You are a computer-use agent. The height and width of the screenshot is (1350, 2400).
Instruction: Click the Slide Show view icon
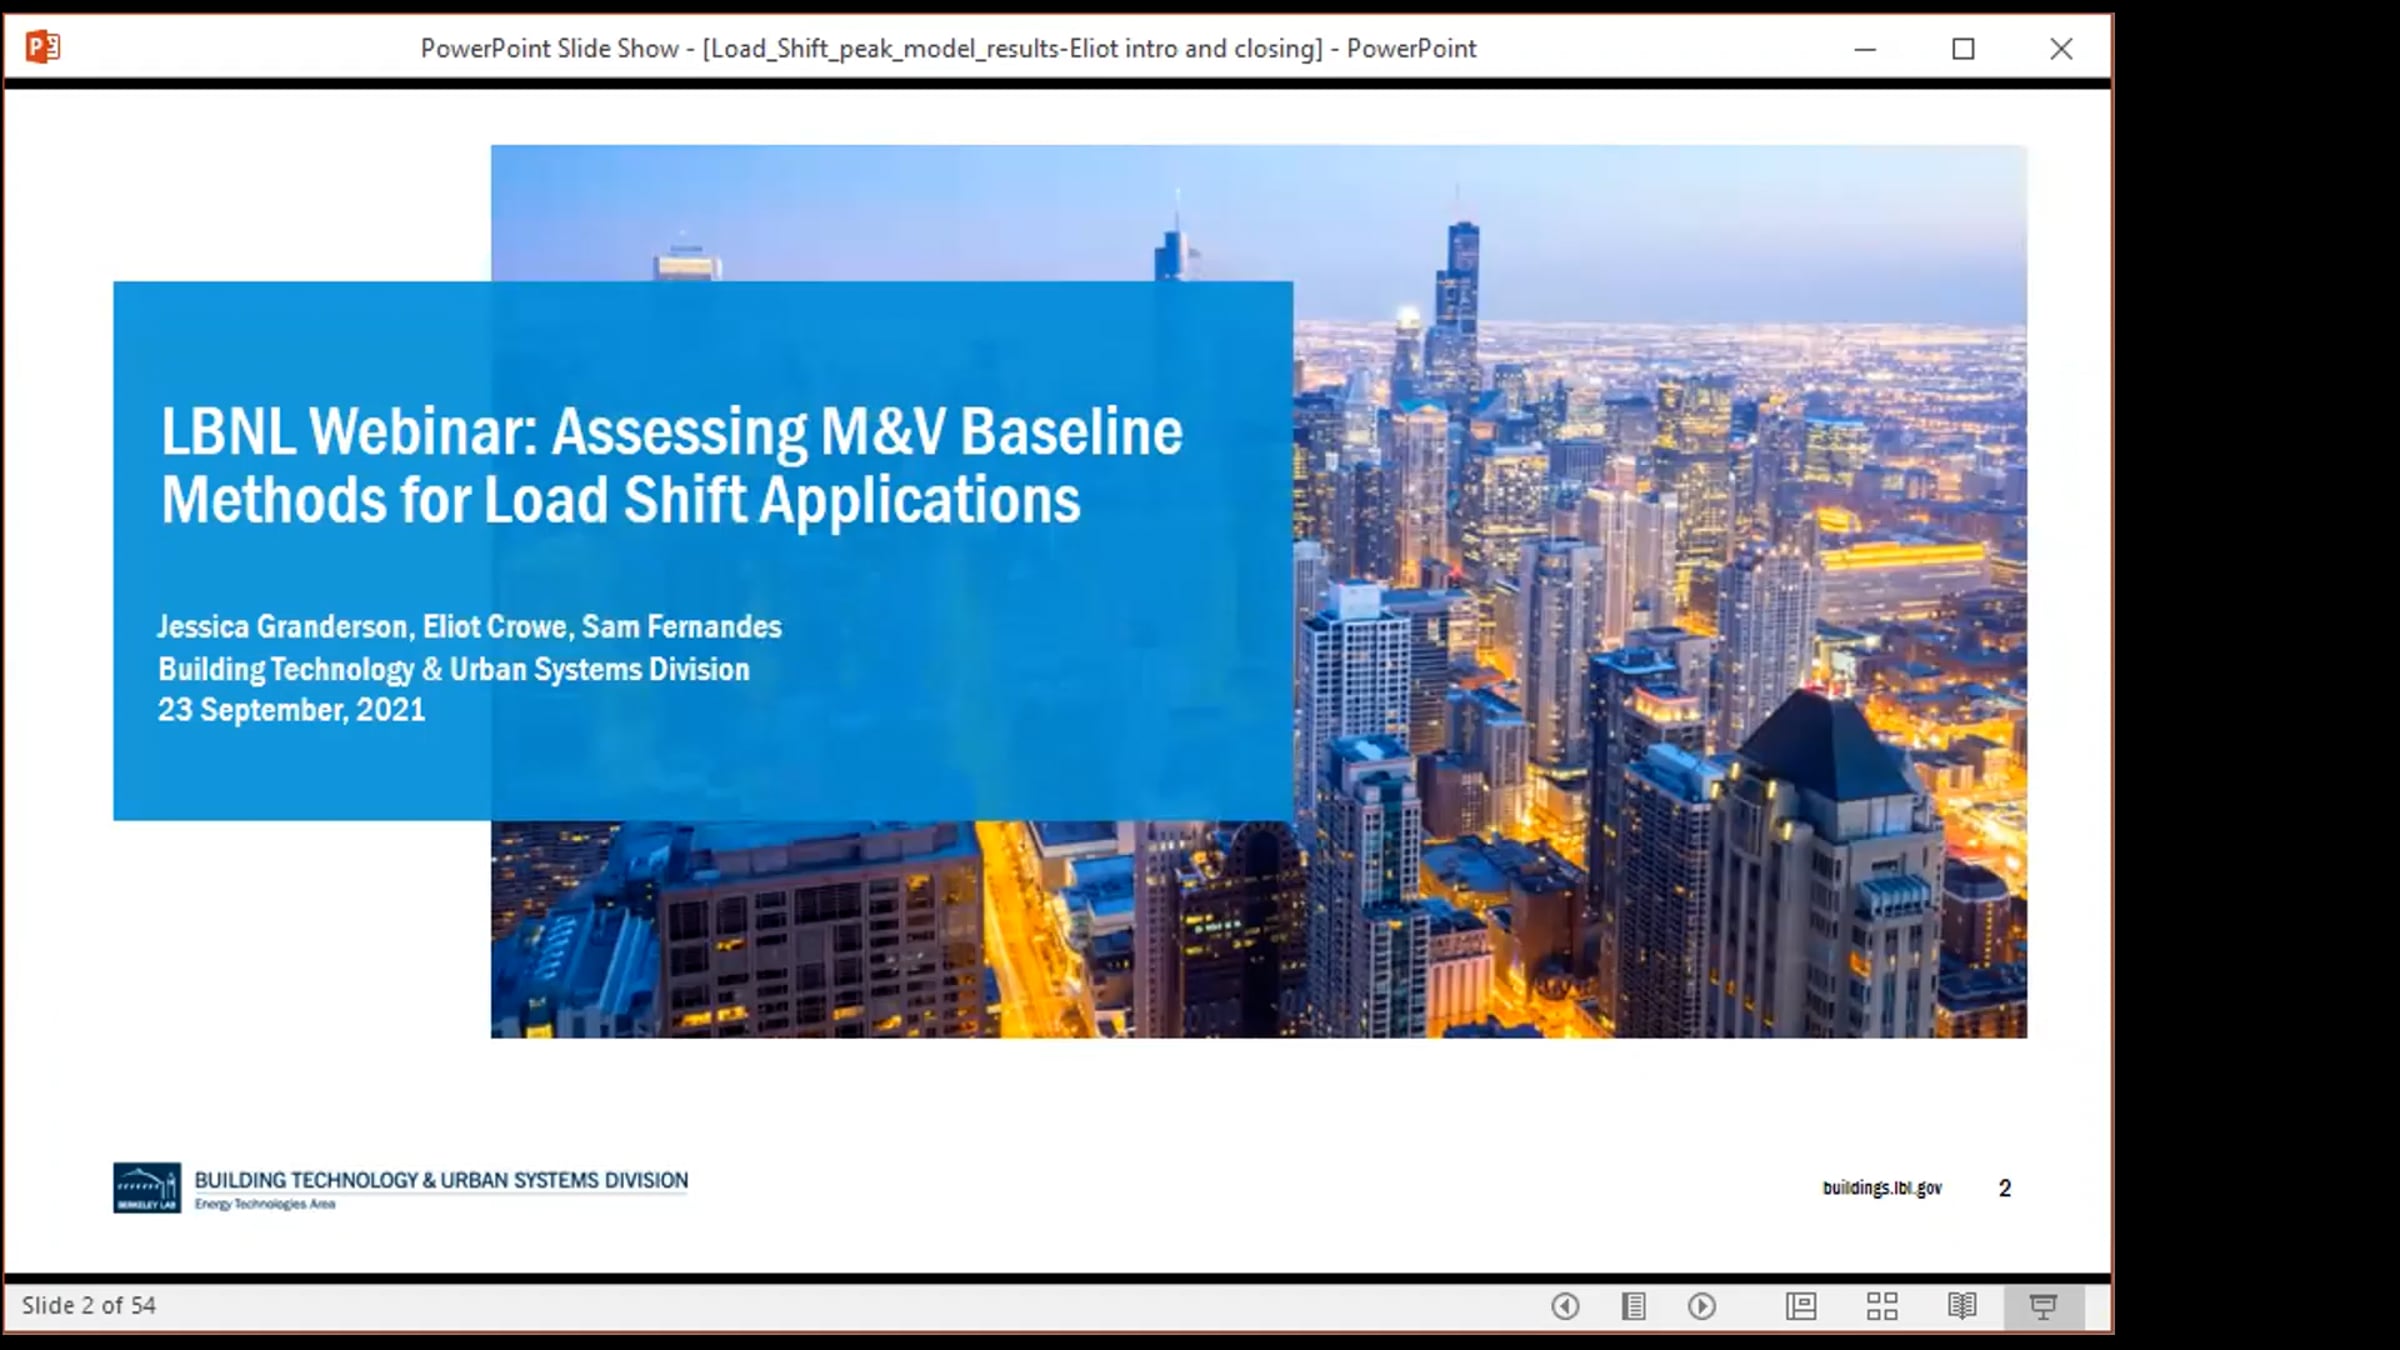pyautogui.click(x=2043, y=1306)
